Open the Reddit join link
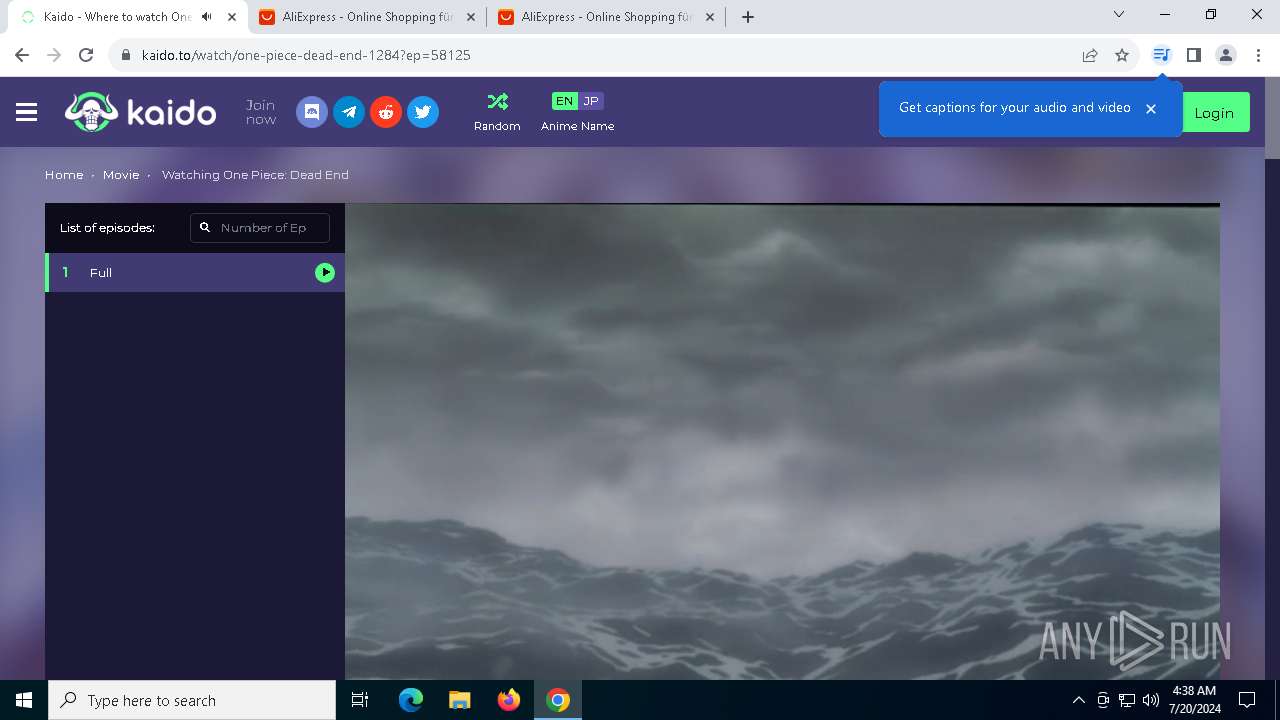The height and width of the screenshot is (720, 1280). (x=386, y=112)
